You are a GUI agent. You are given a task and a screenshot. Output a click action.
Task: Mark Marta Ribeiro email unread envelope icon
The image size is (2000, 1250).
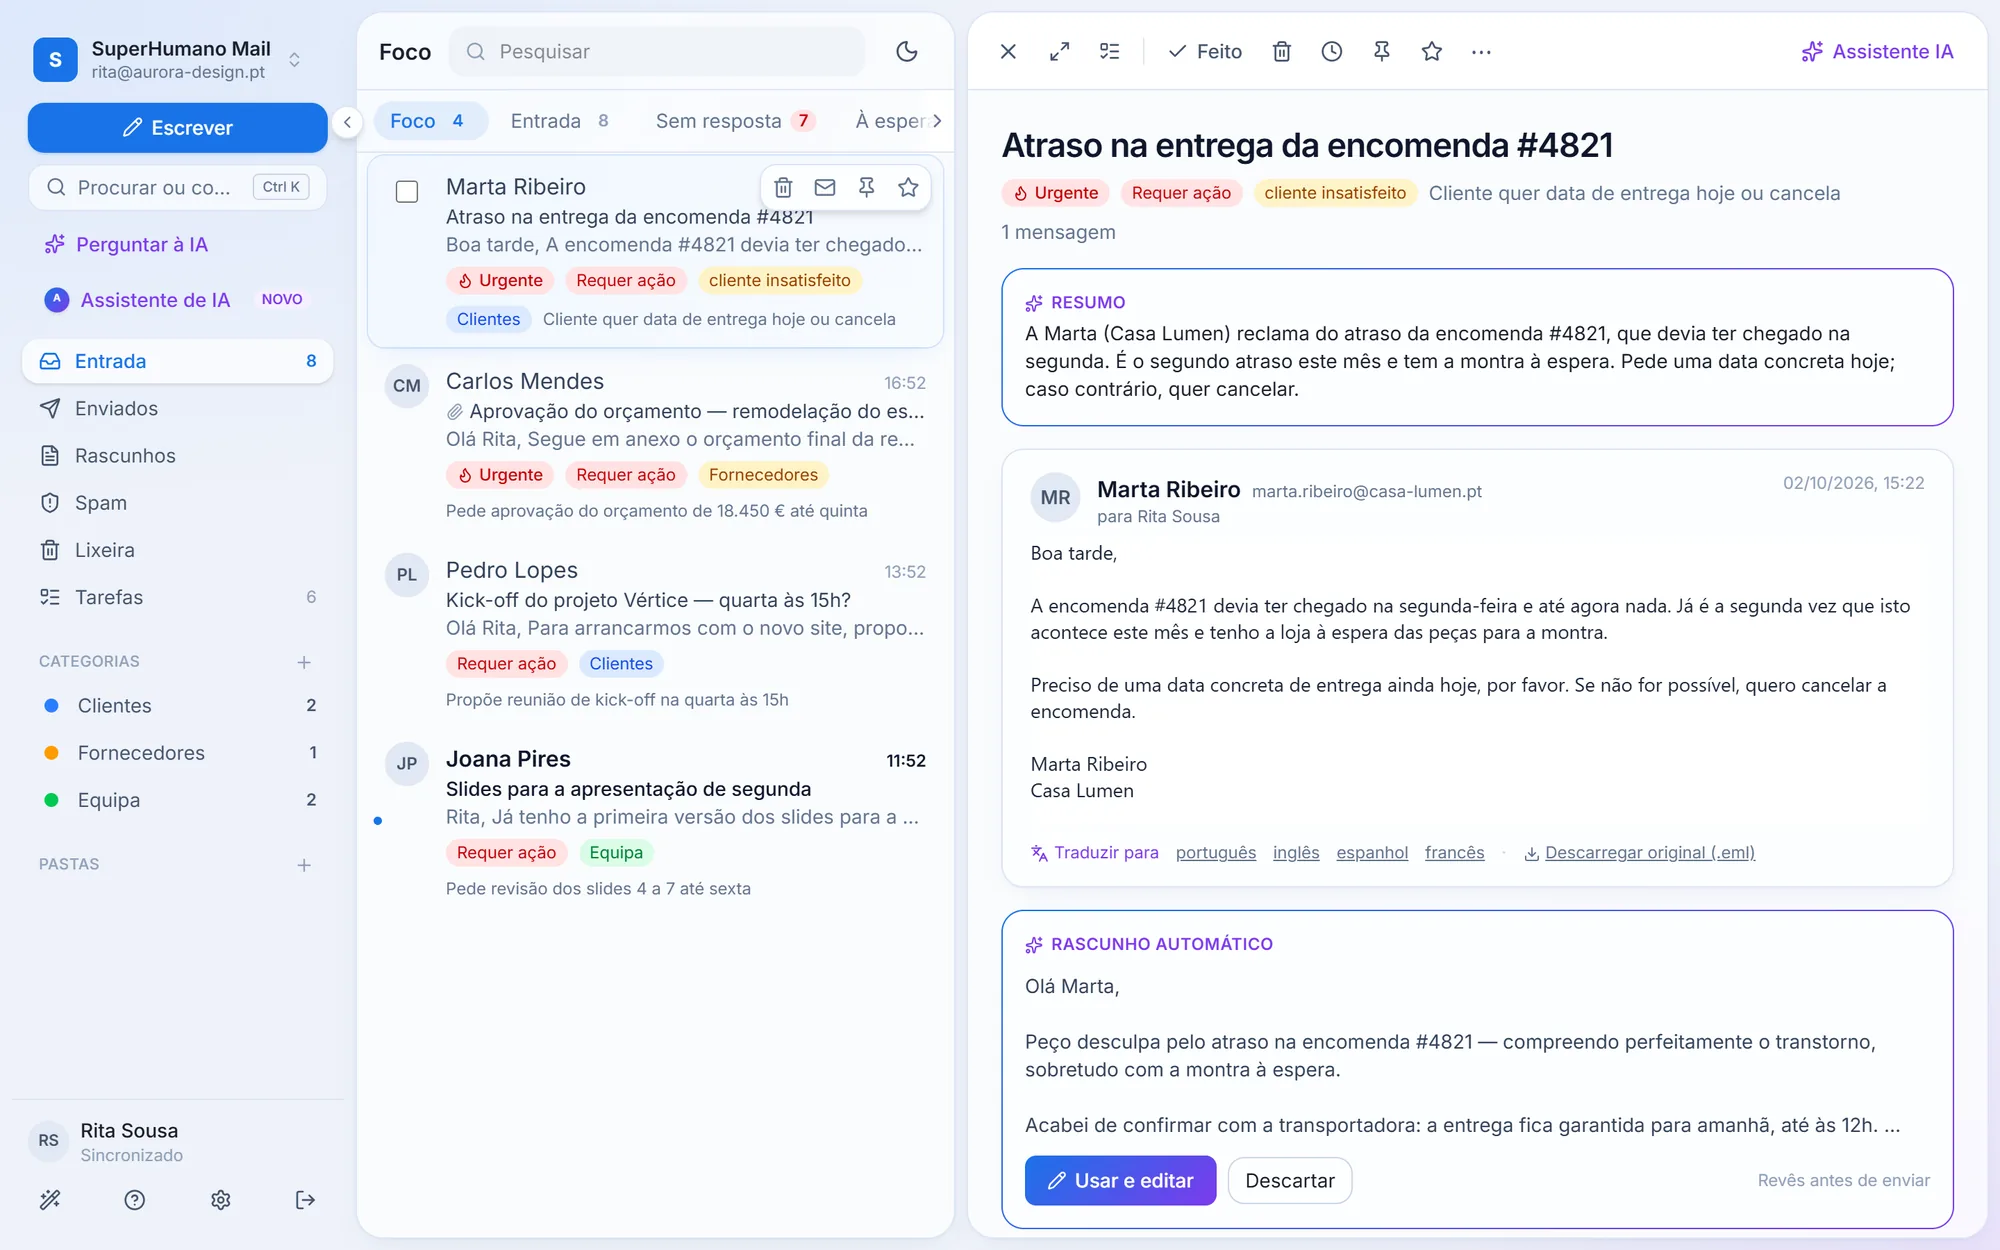[x=825, y=187]
